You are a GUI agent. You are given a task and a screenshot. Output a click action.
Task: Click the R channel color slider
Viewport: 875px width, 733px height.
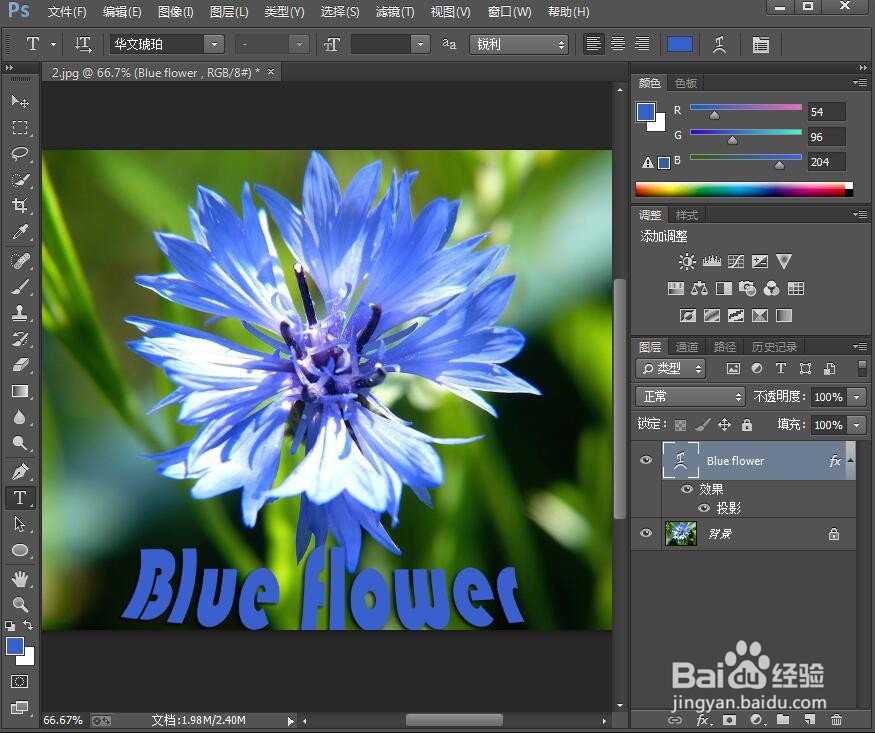point(746,107)
